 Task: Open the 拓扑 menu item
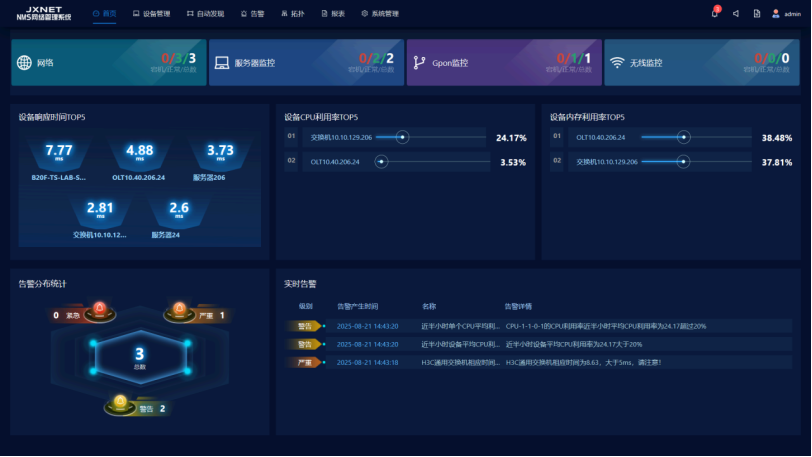click(x=292, y=14)
